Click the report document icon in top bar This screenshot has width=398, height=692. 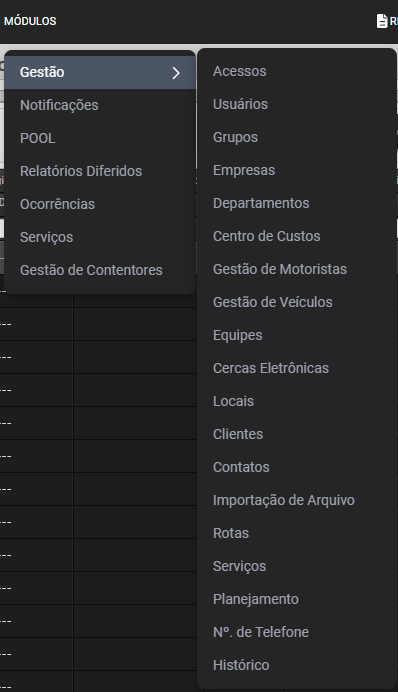(382, 21)
